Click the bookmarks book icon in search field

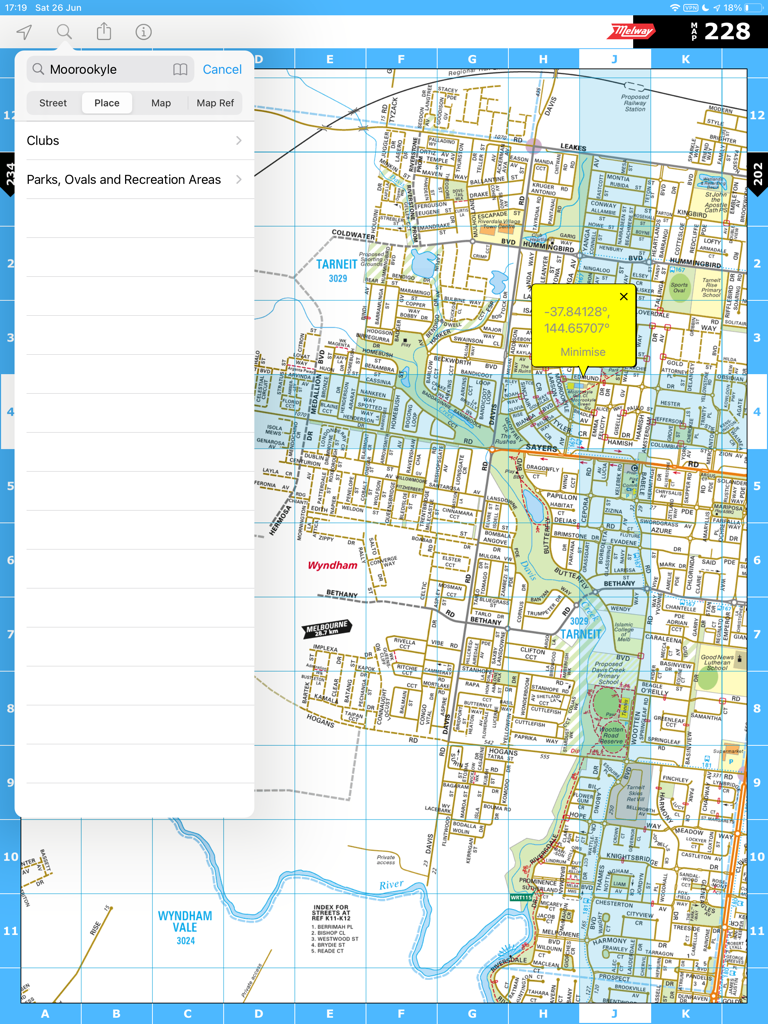pos(180,69)
